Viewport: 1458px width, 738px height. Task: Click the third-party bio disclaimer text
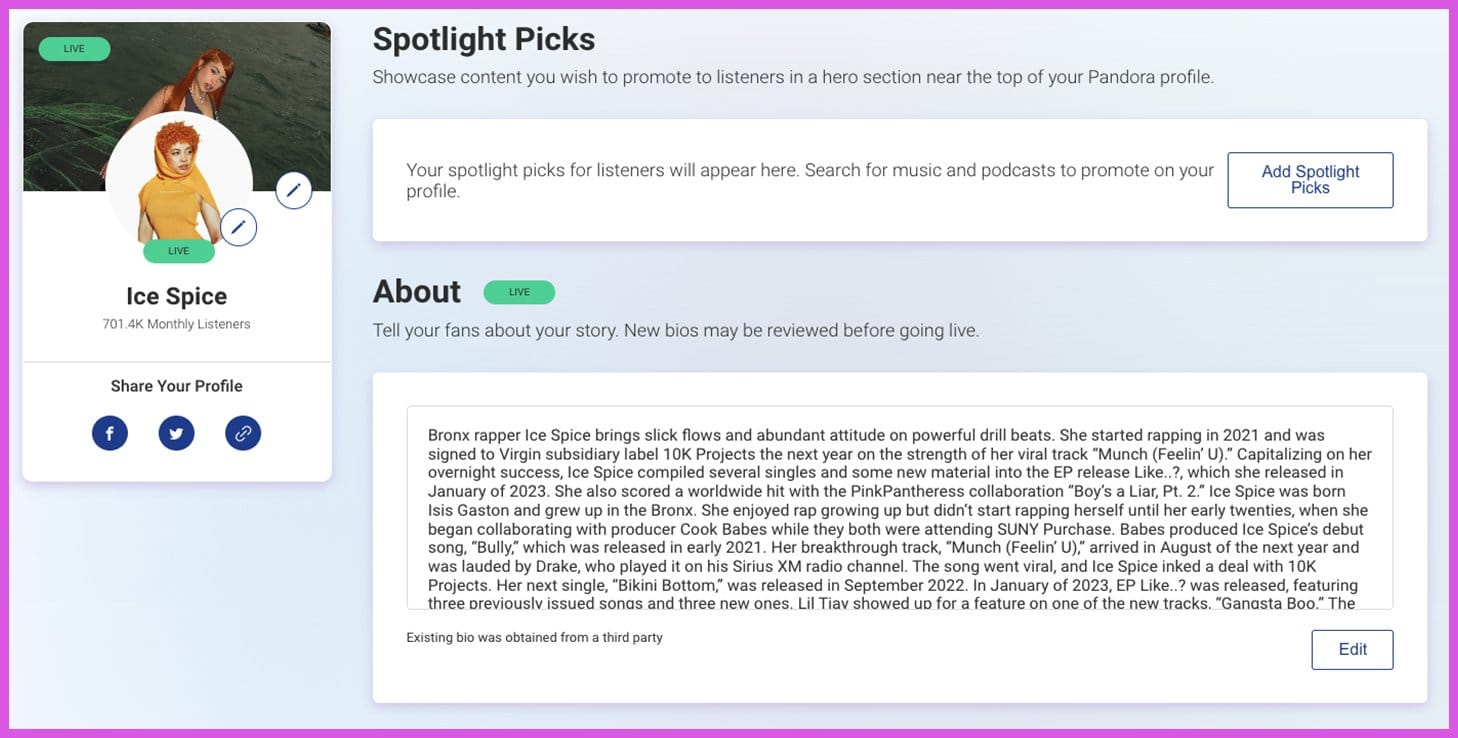tap(533, 636)
